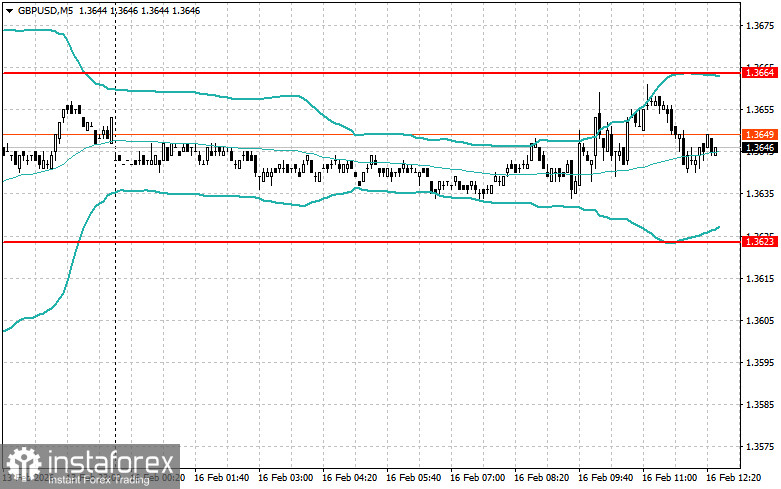Select the 1.3675 price axis value

click(760, 25)
